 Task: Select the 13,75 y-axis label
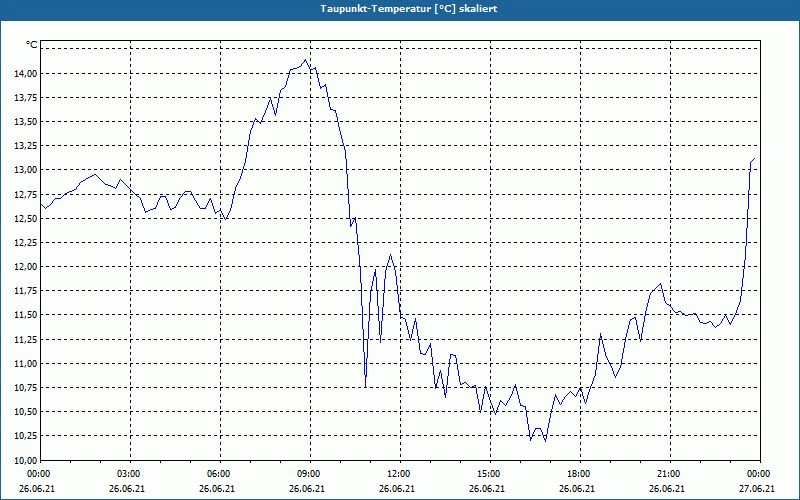24,97
